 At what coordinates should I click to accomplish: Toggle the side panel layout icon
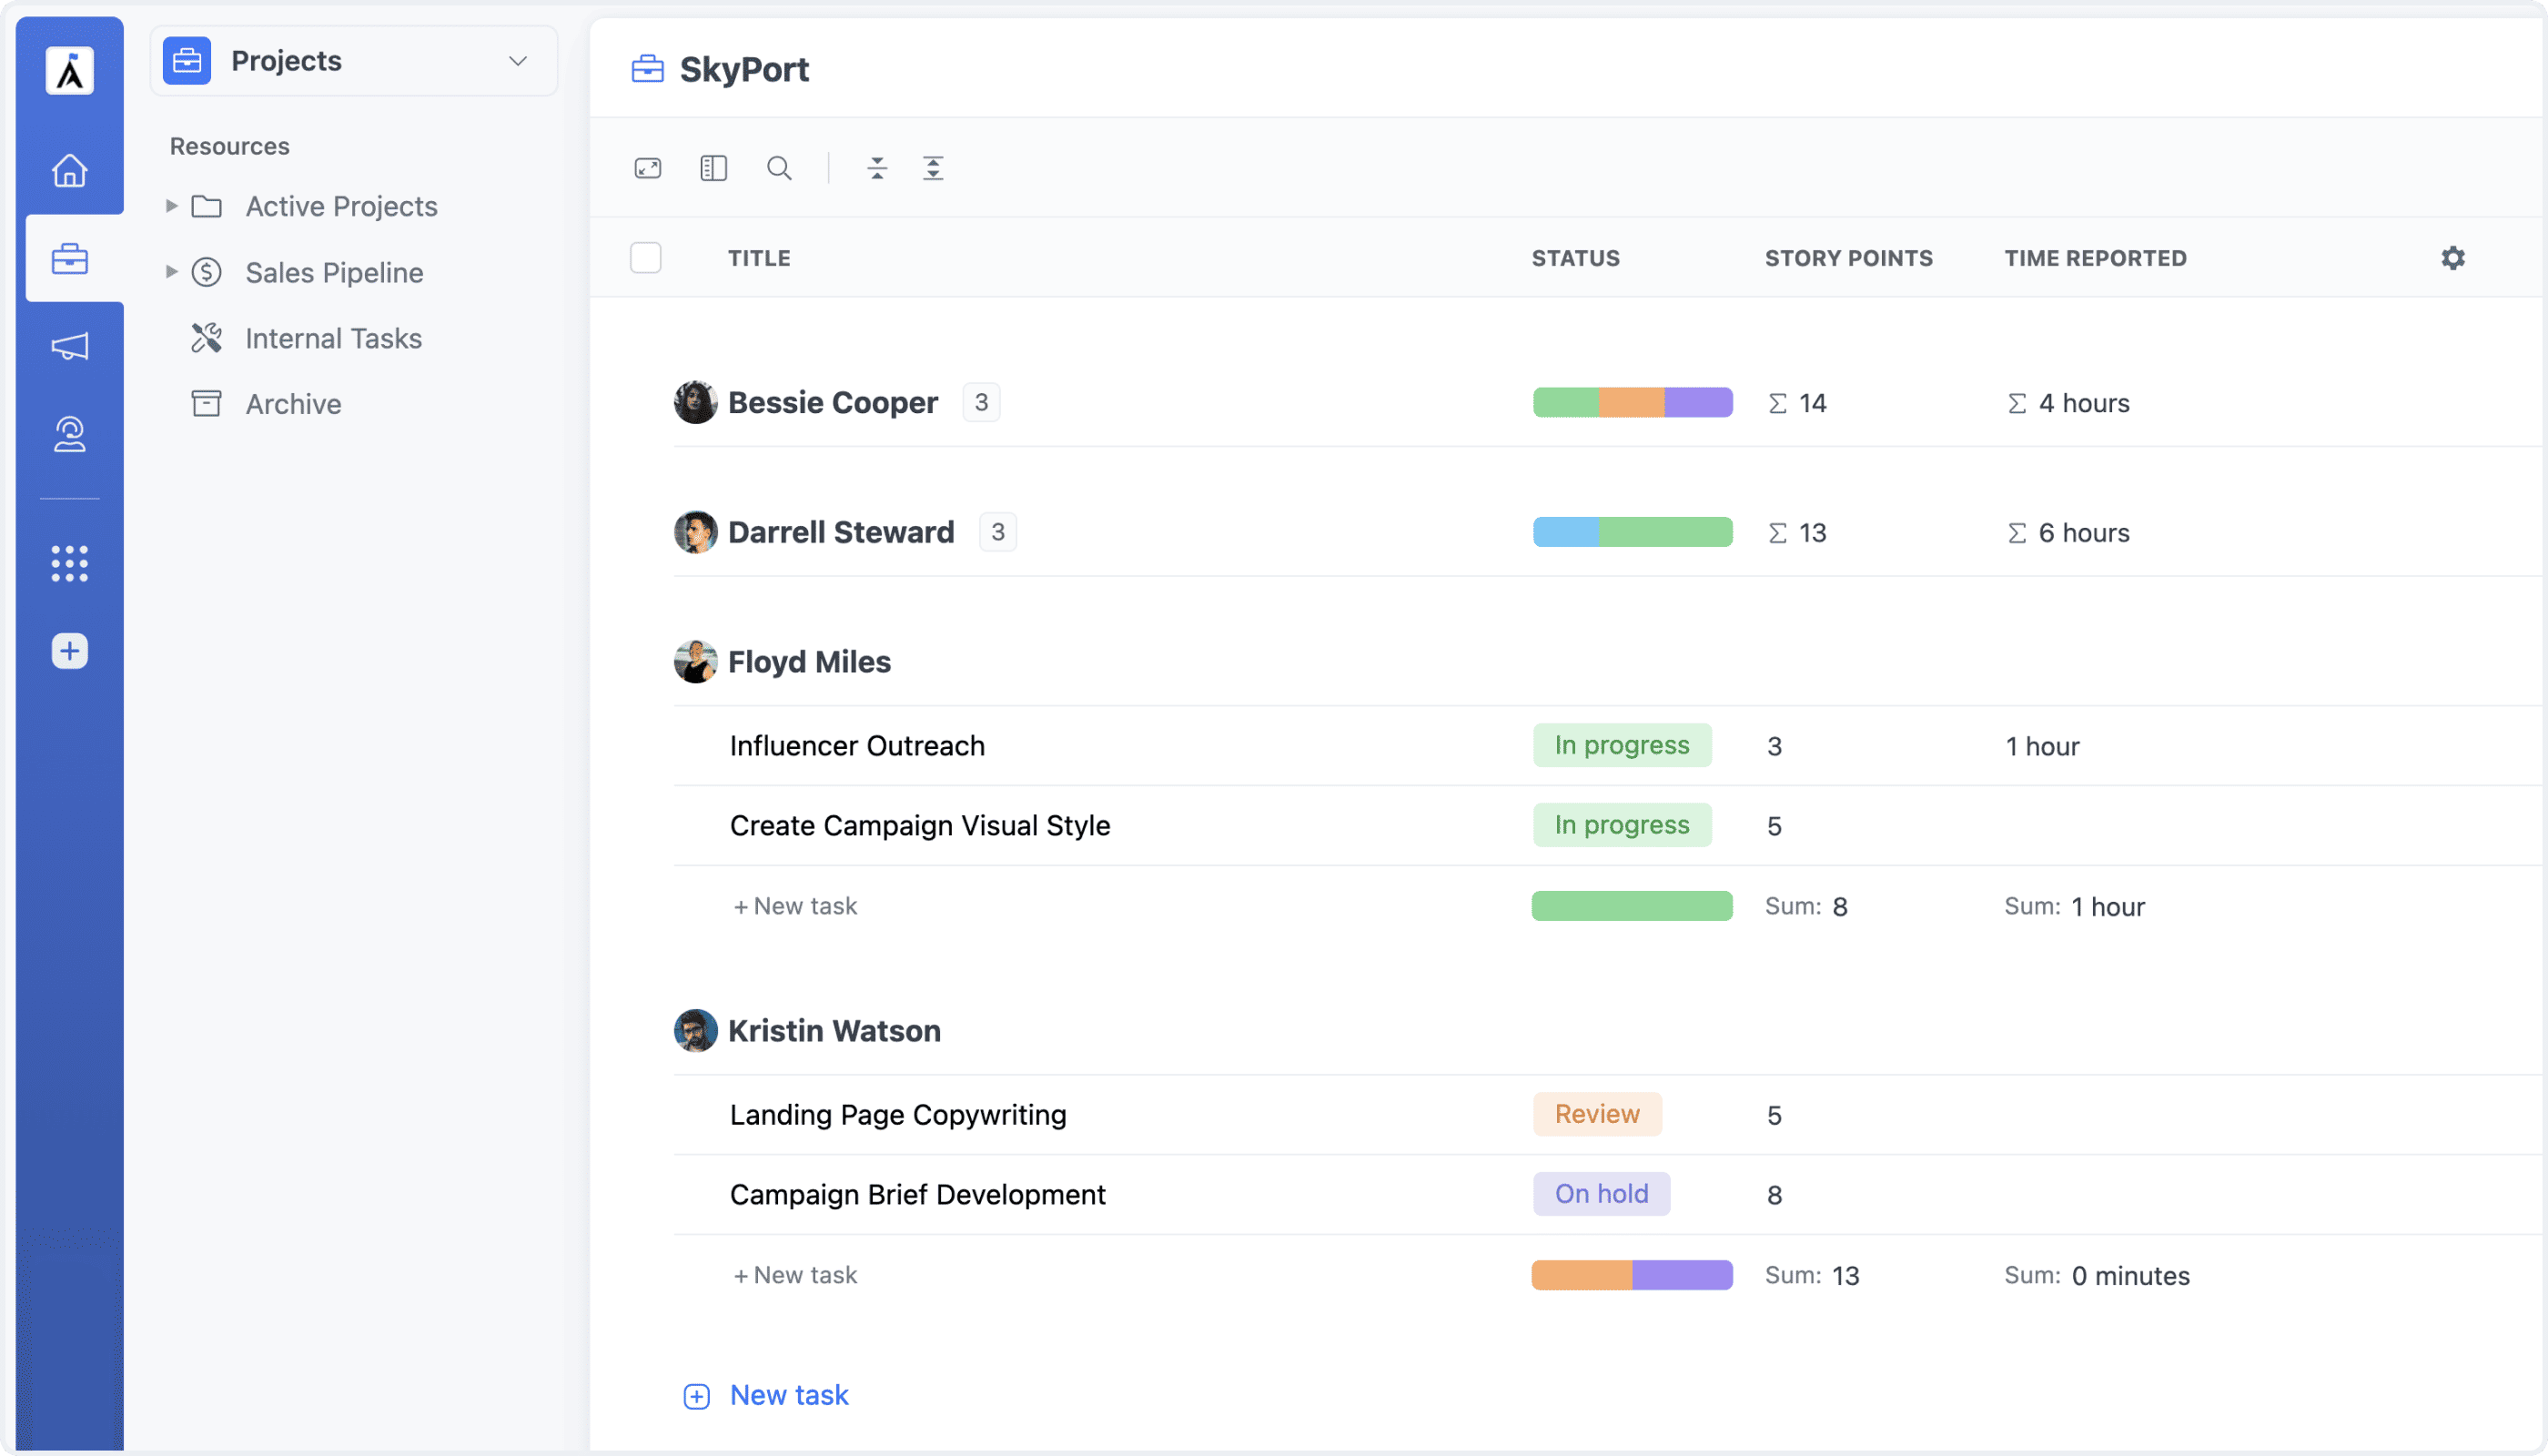coord(713,168)
